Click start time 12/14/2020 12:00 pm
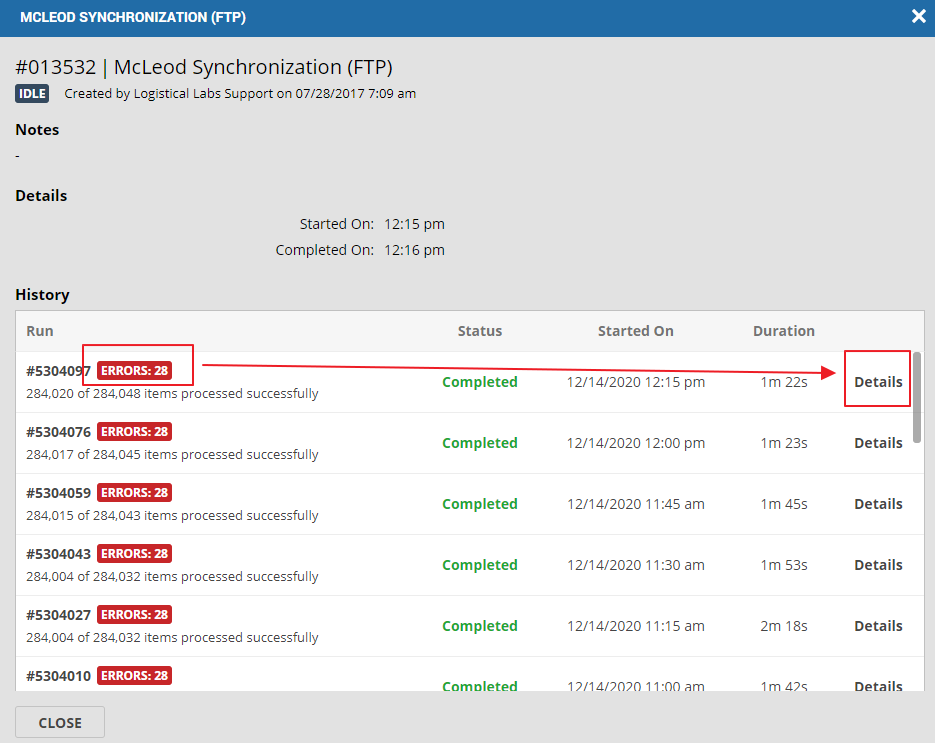Viewport: 935px width, 743px height. pos(636,442)
